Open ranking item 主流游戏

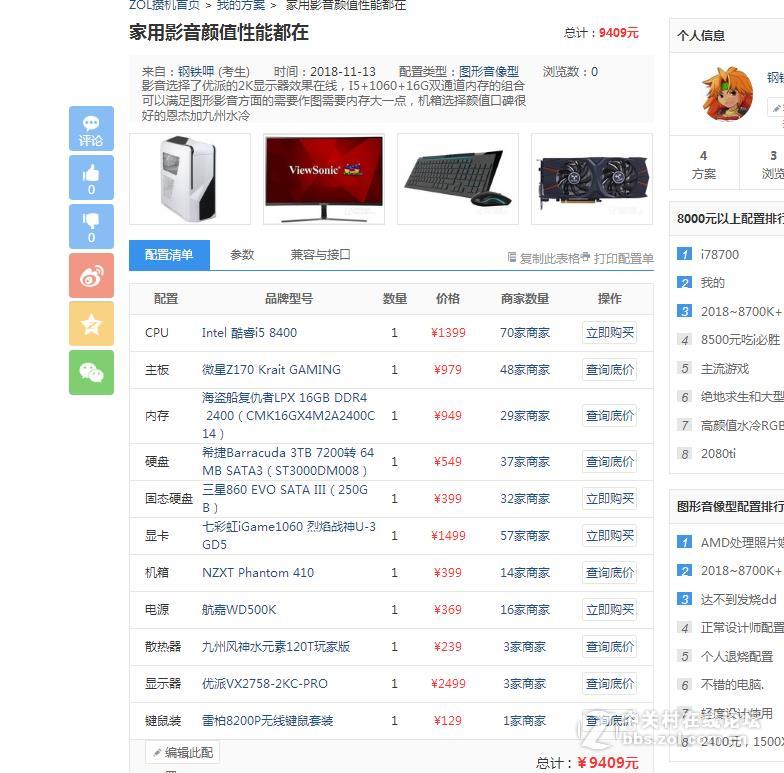pos(724,368)
